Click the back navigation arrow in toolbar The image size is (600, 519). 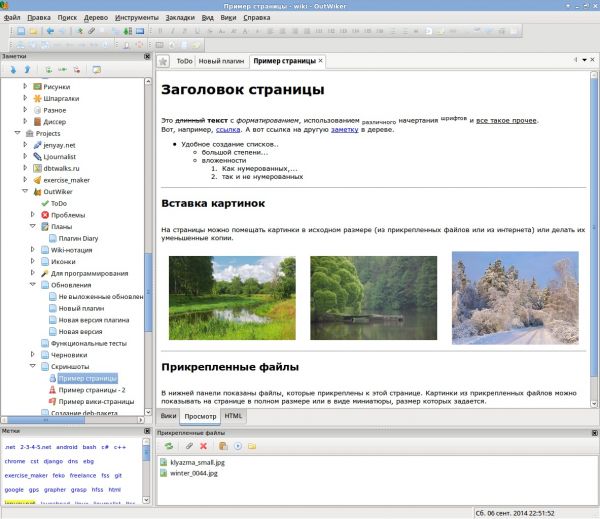click(x=50, y=32)
